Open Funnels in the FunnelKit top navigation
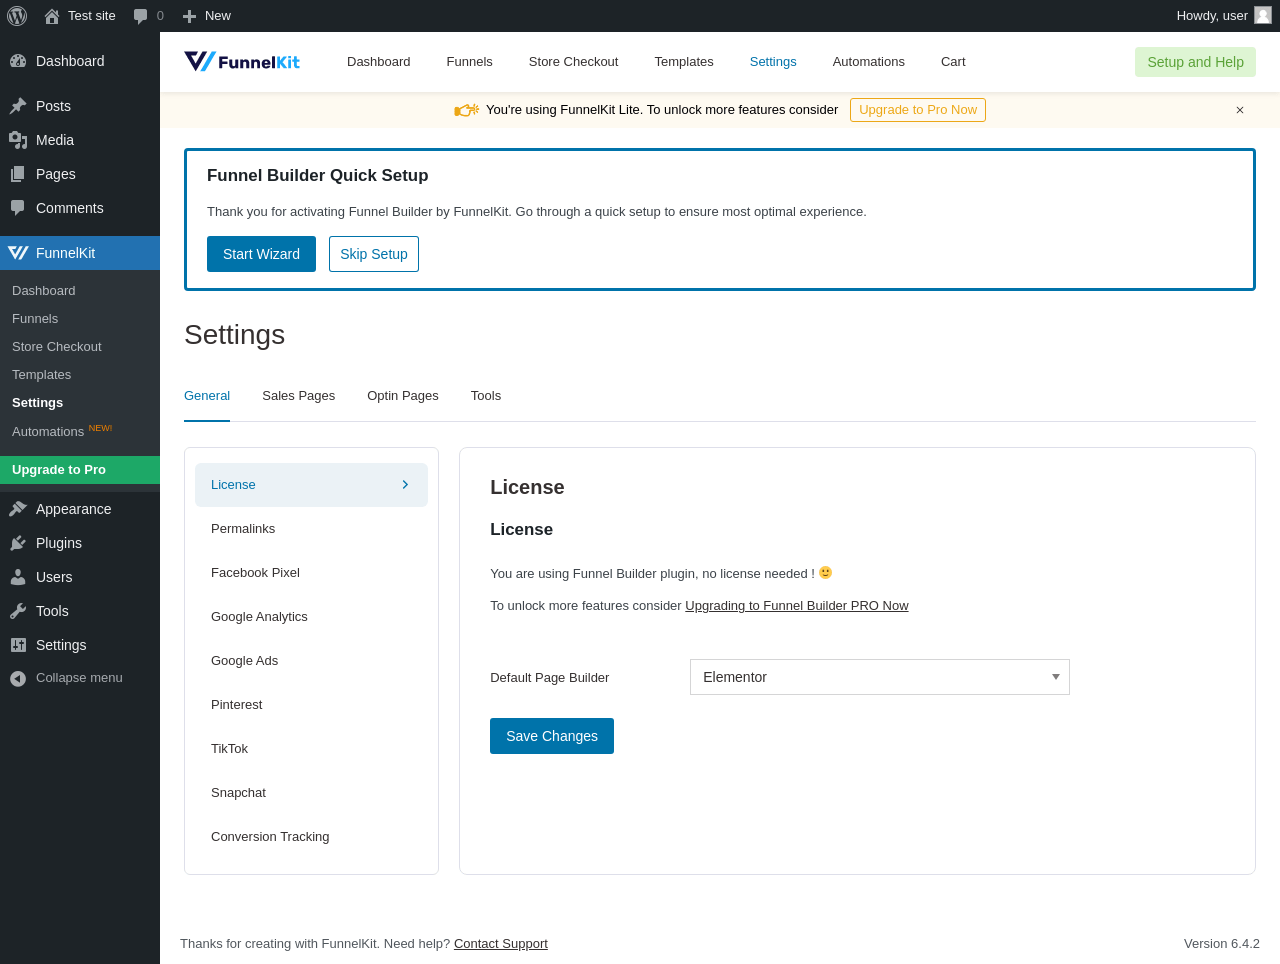 [x=469, y=62]
